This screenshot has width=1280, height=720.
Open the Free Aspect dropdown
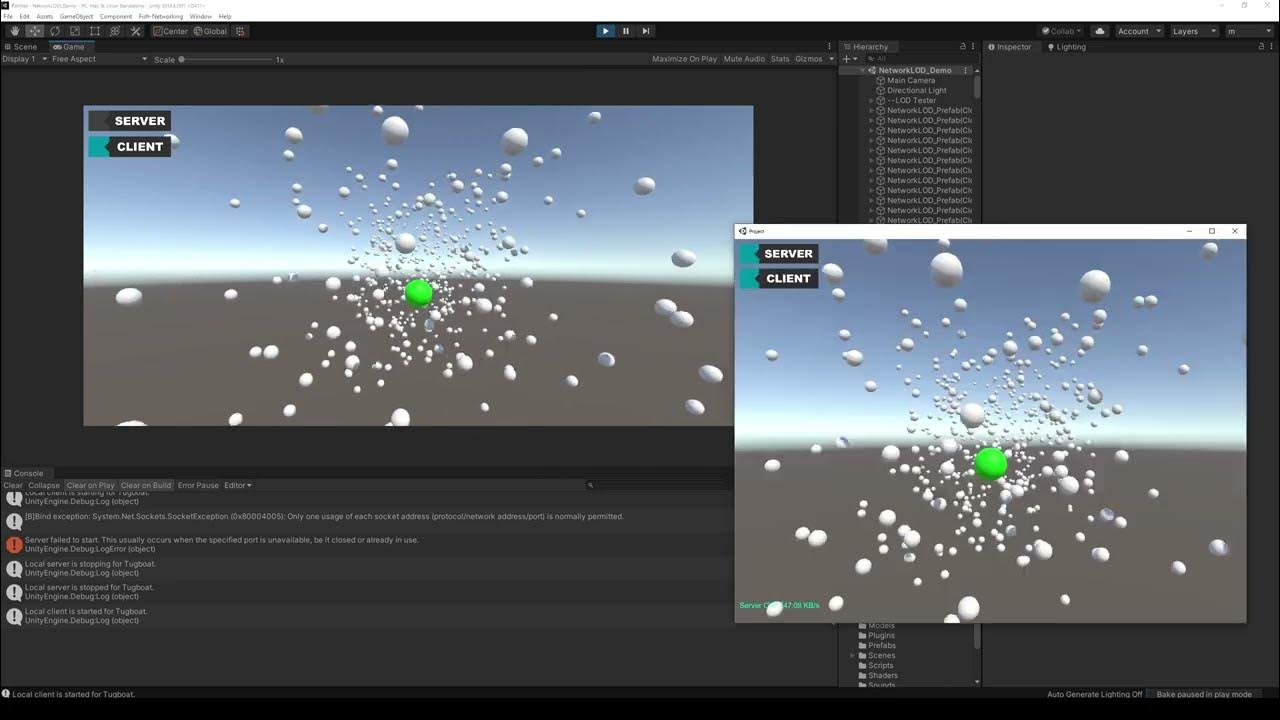pyautogui.click(x=99, y=59)
